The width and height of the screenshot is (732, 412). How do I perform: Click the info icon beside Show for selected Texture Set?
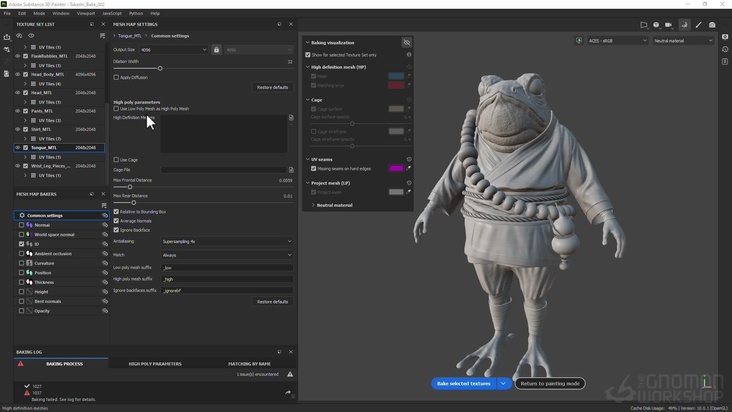tap(409, 55)
